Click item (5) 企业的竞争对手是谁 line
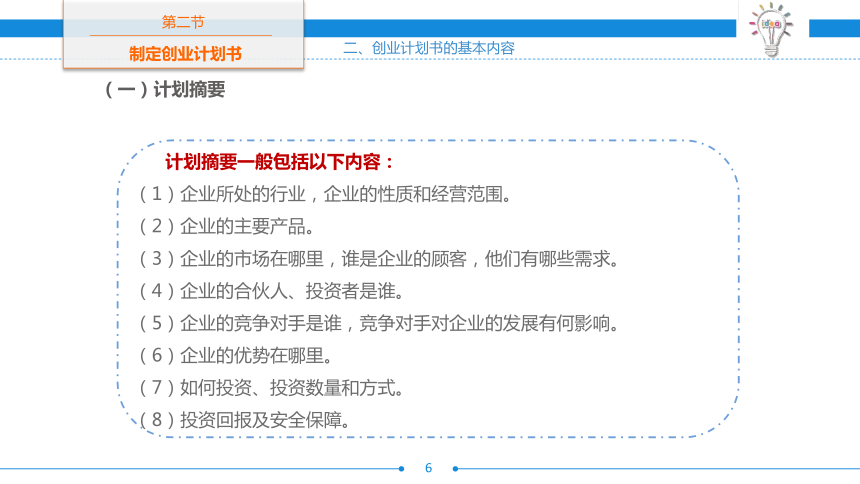Screen dimensions: 860x484 tap(379, 323)
